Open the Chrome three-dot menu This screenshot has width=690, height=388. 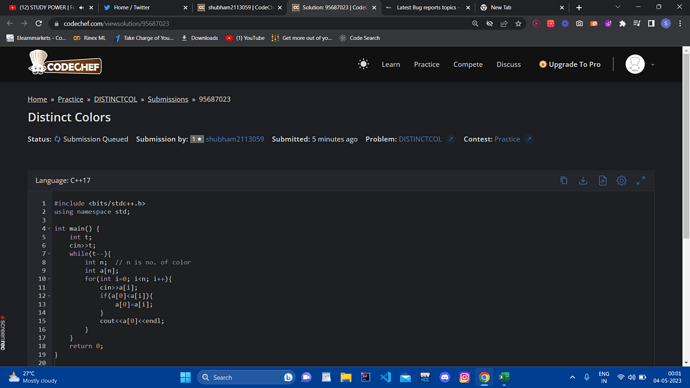click(680, 23)
